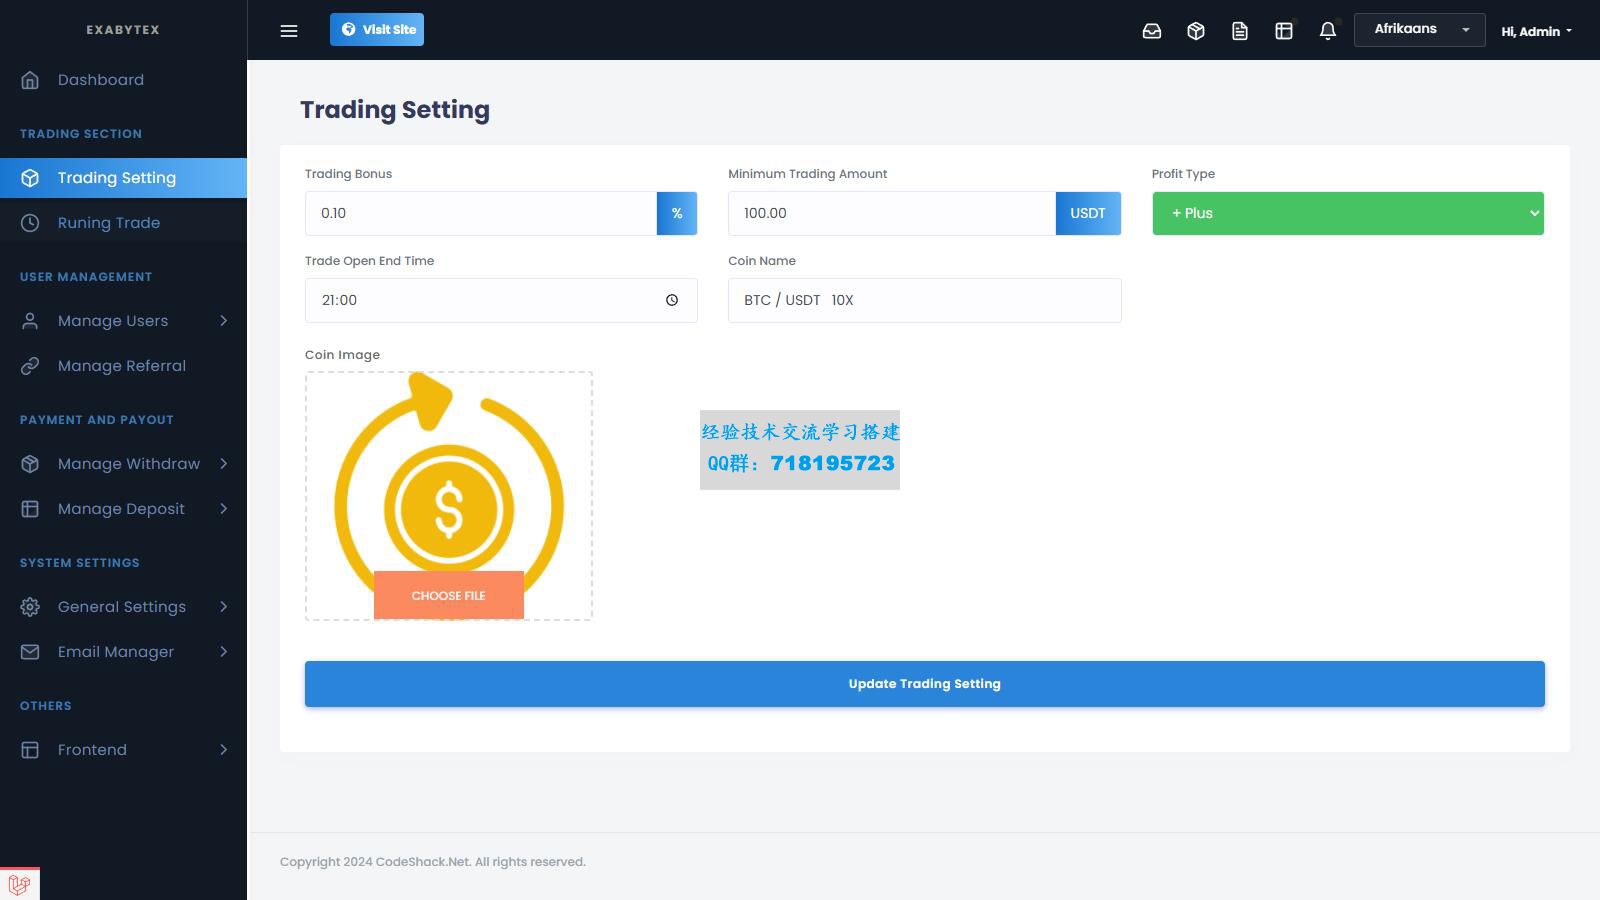Open the Afrikaans language dropdown
This screenshot has width=1600, height=900.
(x=1419, y=30)
